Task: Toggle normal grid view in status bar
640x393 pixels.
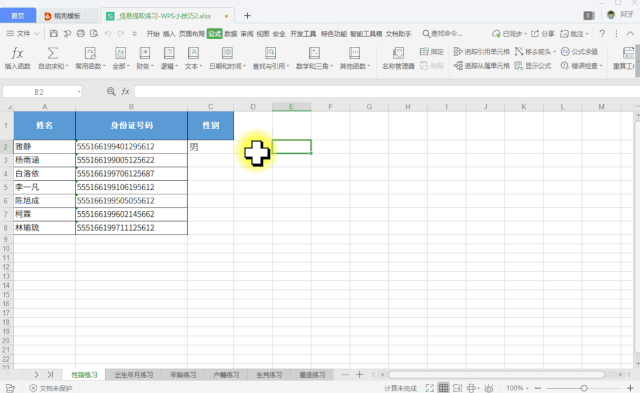Action: [x=443, y=388]
